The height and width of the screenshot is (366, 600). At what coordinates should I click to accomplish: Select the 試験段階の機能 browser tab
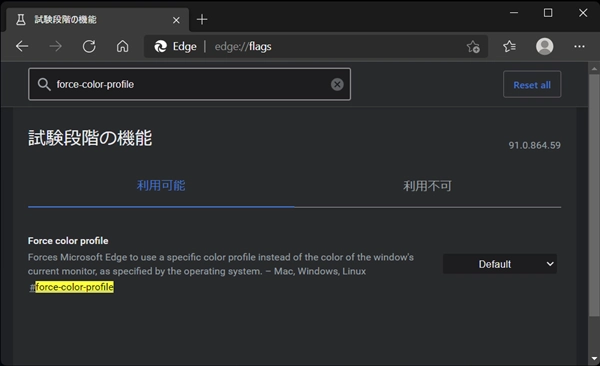click(x=97, y=20)
